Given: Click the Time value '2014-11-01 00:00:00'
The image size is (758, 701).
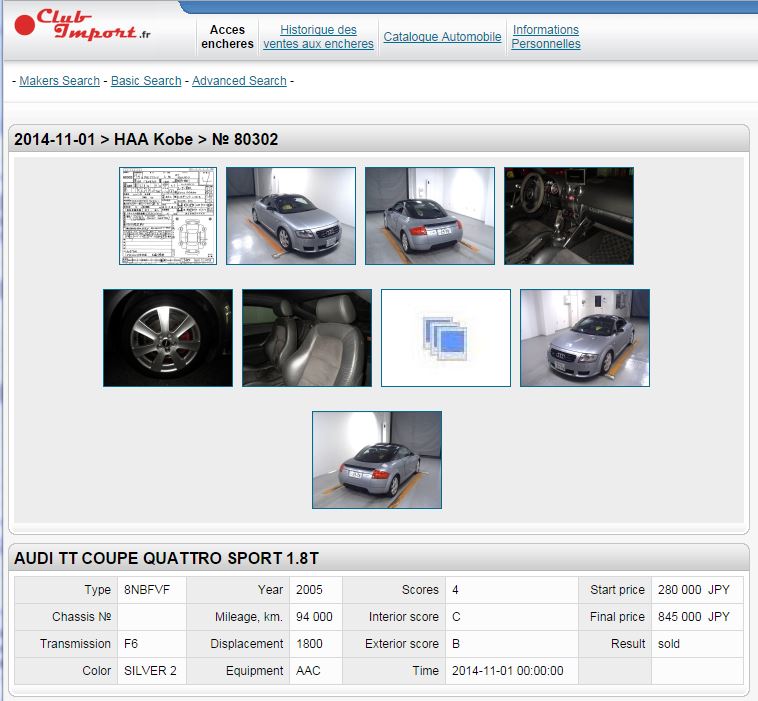Looking at the screenshot, I should point(508,671).
